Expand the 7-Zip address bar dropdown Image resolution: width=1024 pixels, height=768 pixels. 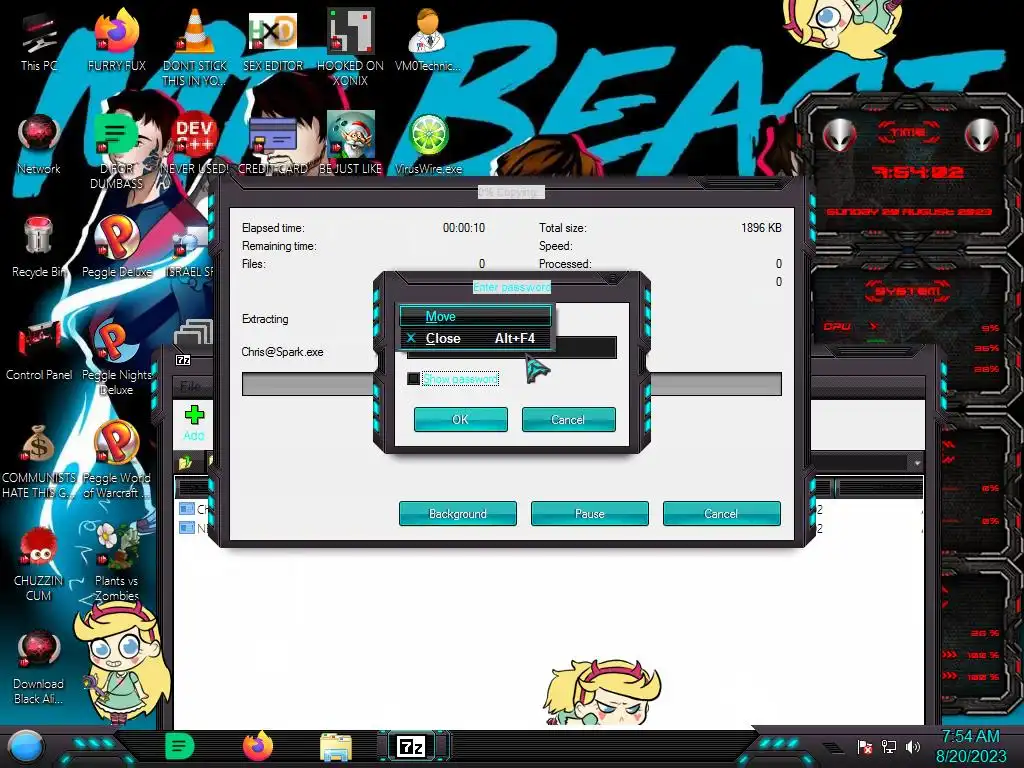917,463
